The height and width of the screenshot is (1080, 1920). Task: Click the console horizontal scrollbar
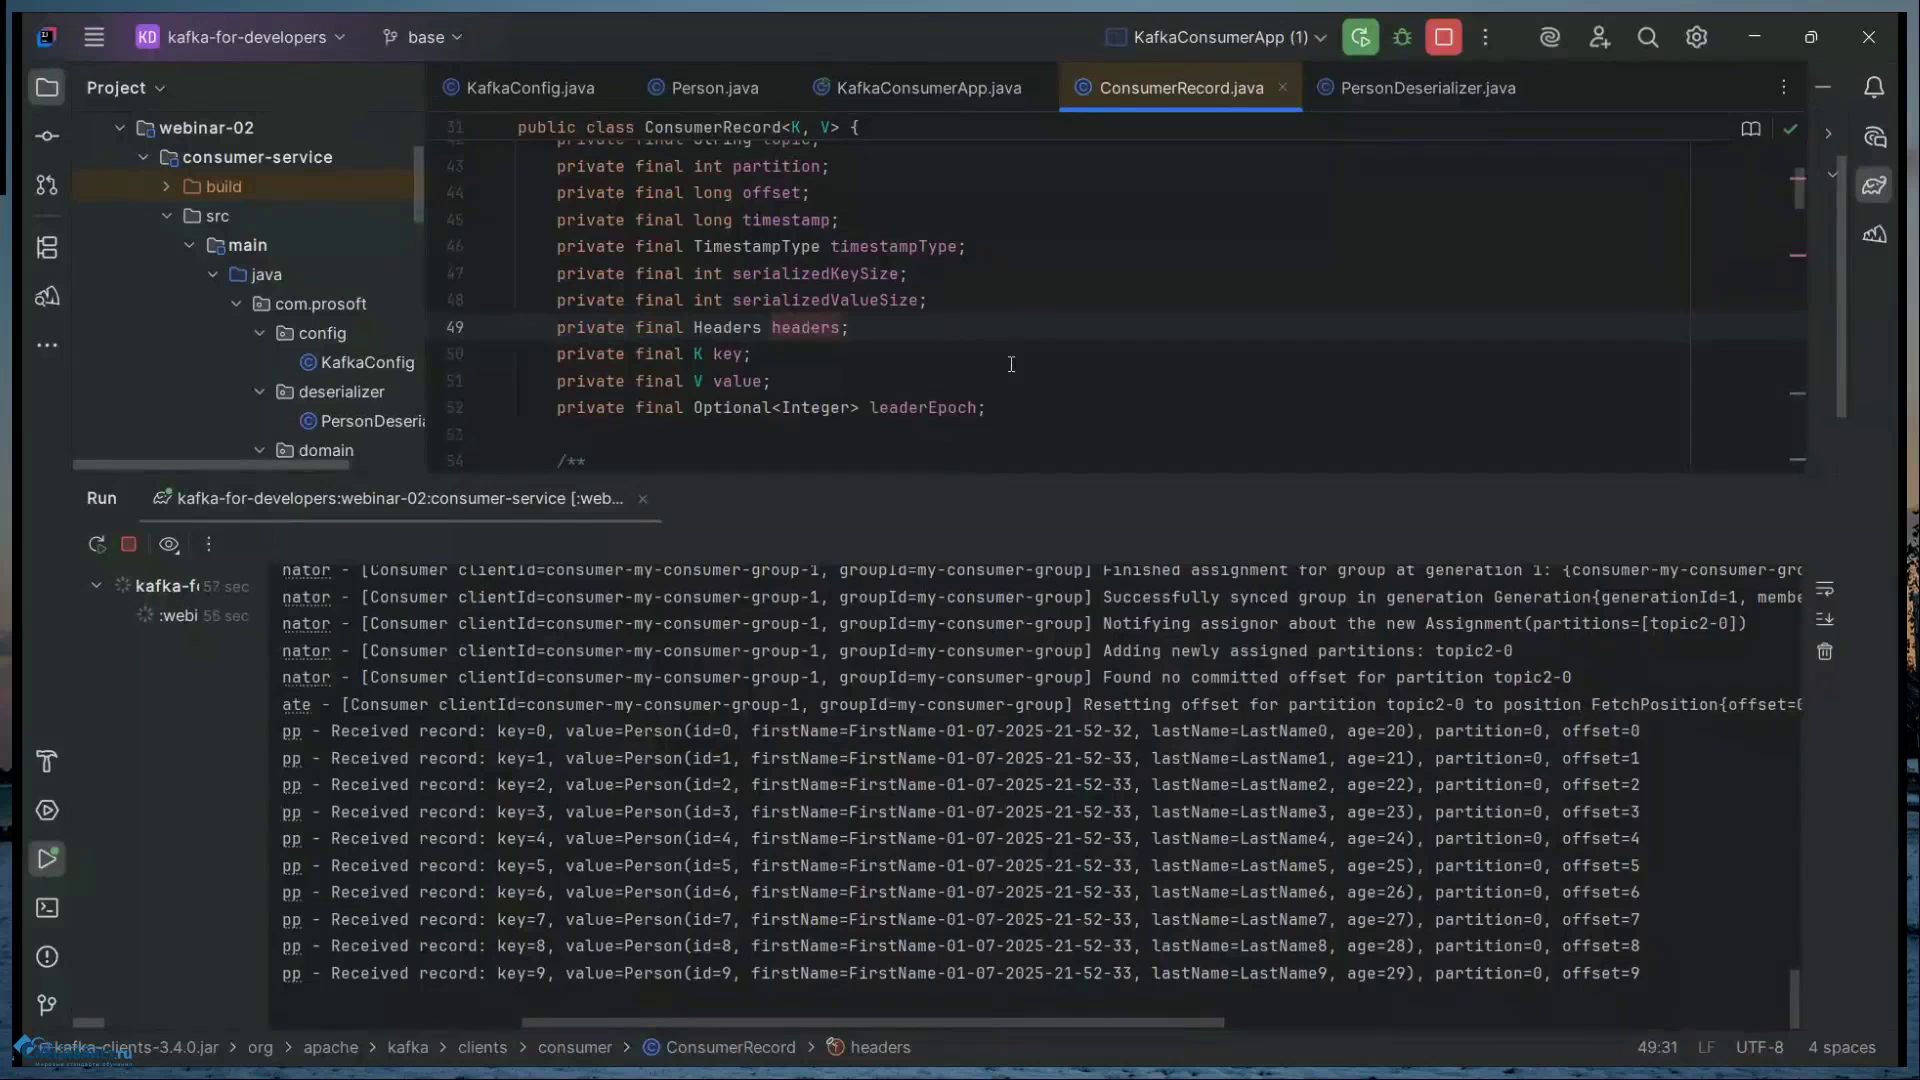pyautogui.click(x=872, y=1022)
